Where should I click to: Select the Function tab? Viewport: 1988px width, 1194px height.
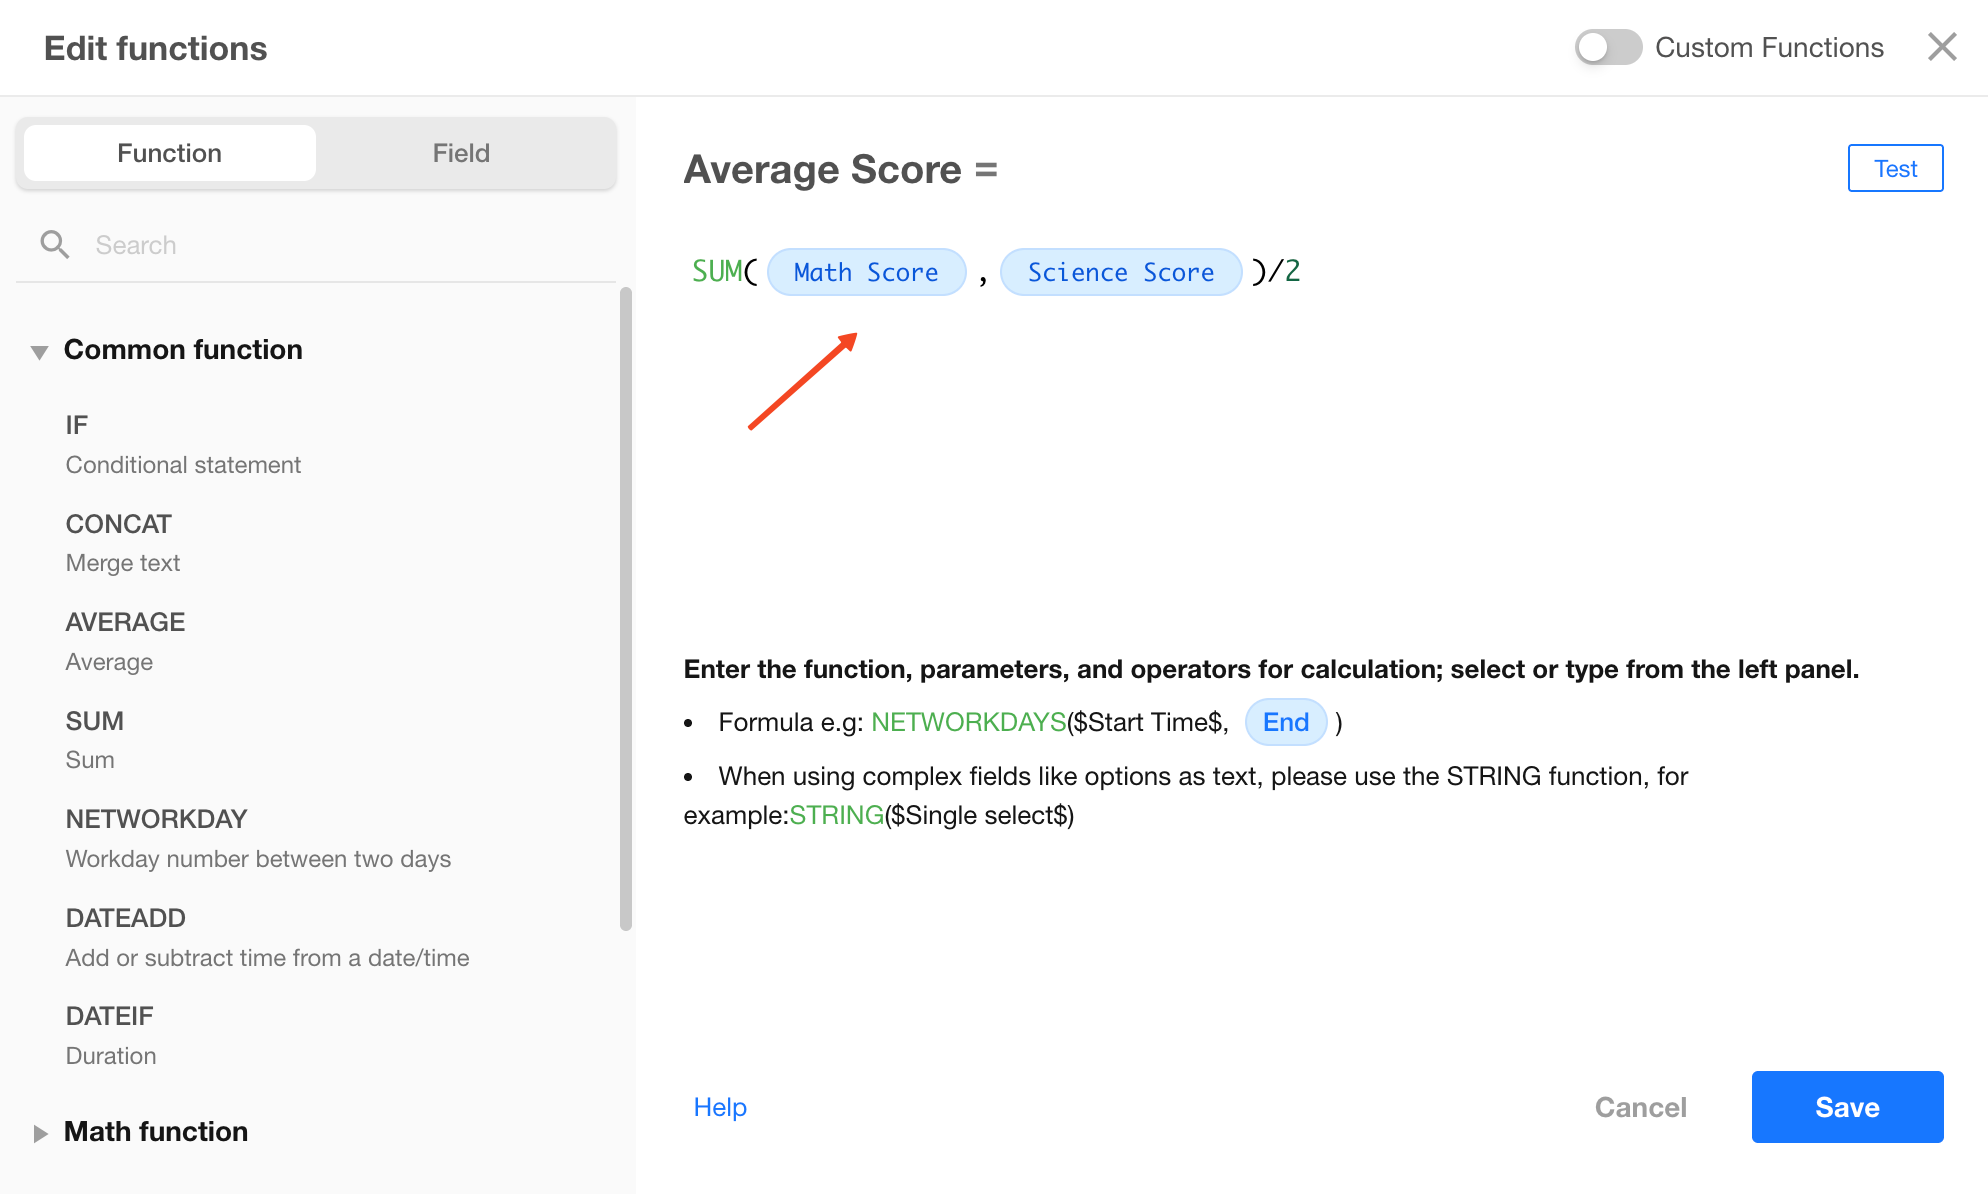point(170,153)
